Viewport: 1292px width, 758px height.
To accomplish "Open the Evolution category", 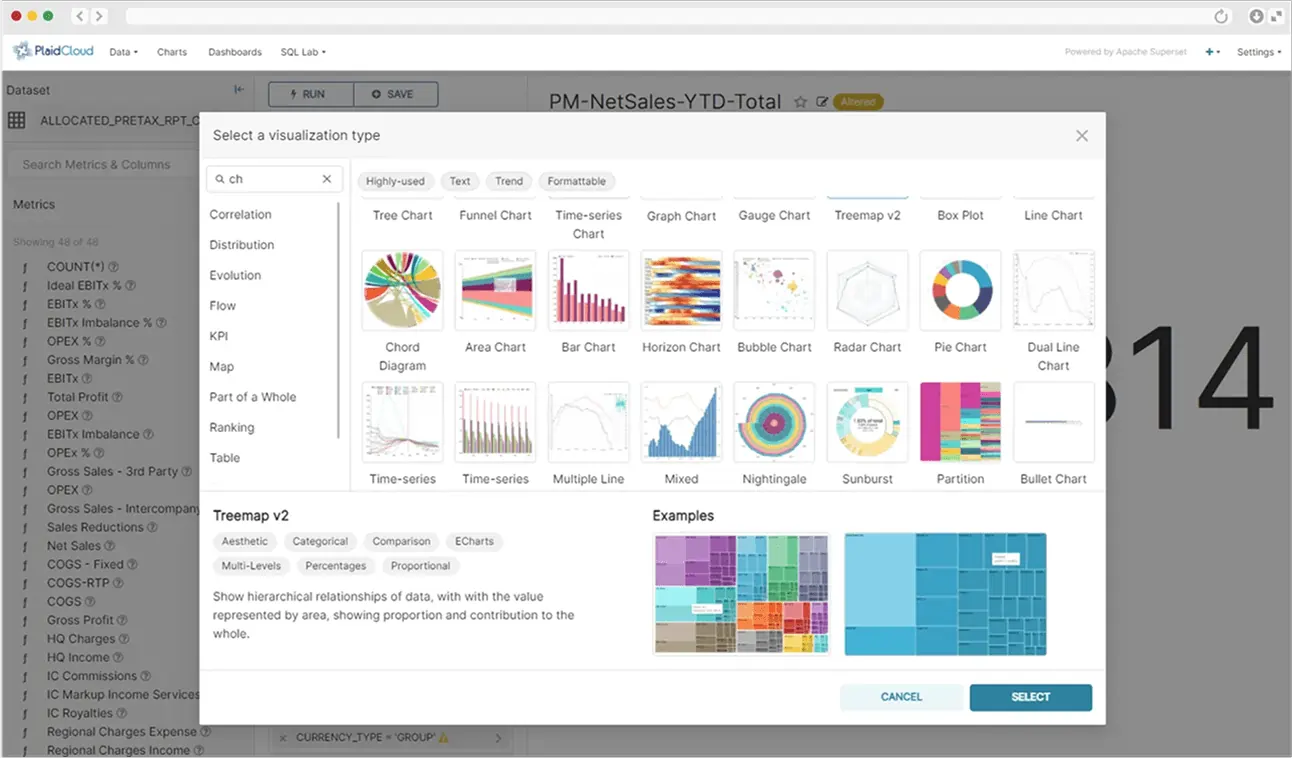I will tap(235, 275).
